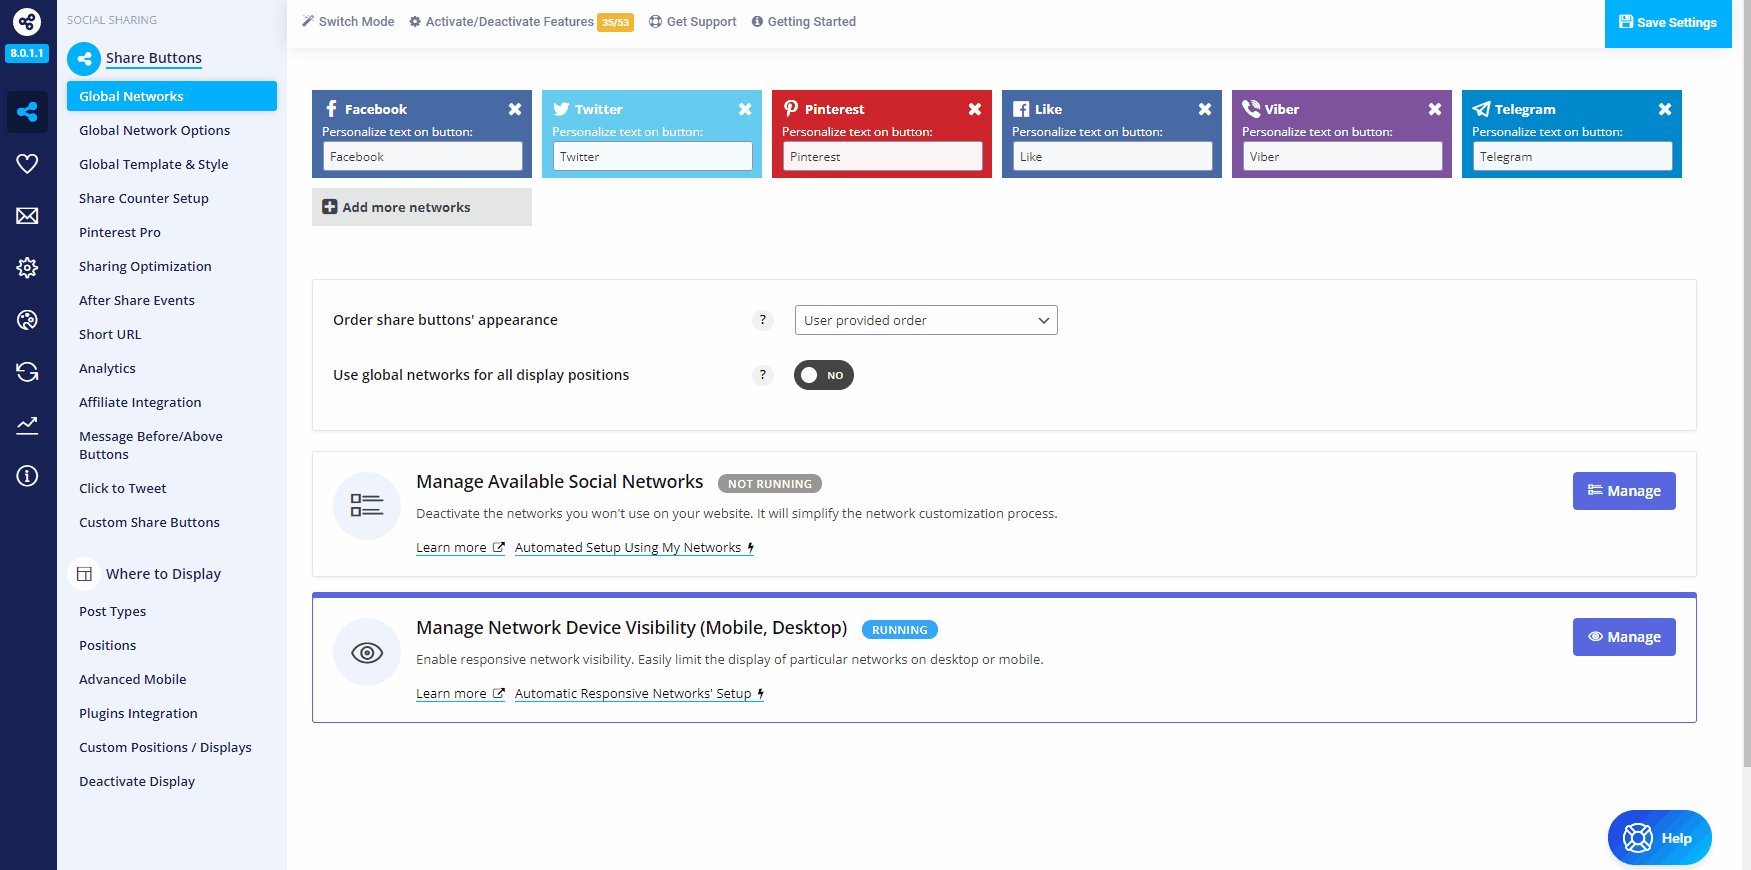Toggle Use global networks for all positions

[x=823, y=375]
